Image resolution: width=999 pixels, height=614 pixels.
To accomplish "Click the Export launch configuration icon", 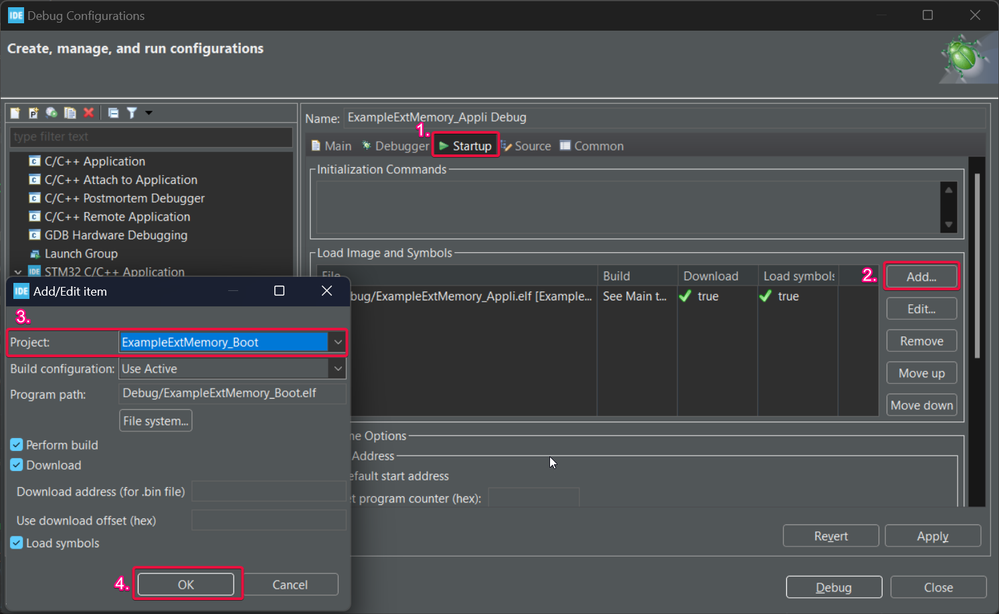I will click(x=52, y=113).
